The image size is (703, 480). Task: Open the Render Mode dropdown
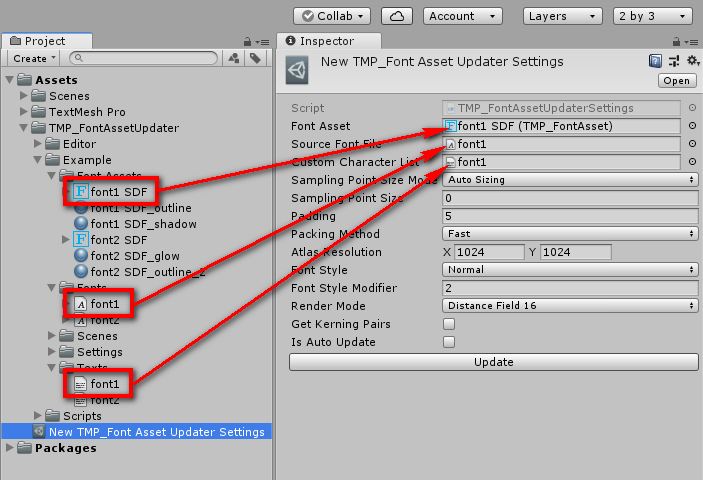[570, 306]
